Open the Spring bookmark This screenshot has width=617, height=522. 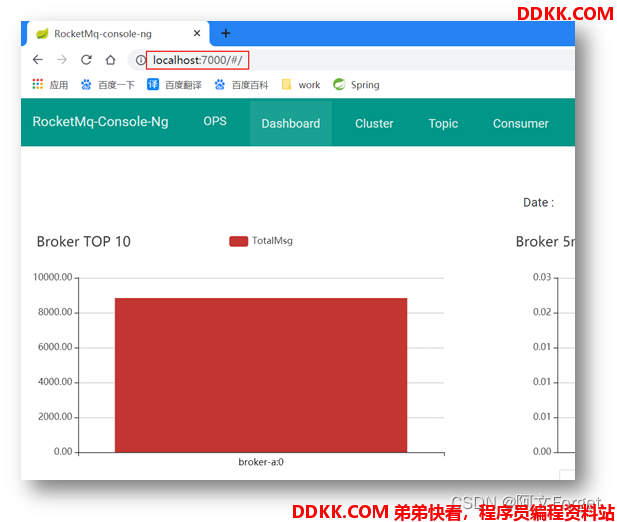[356, 85]
